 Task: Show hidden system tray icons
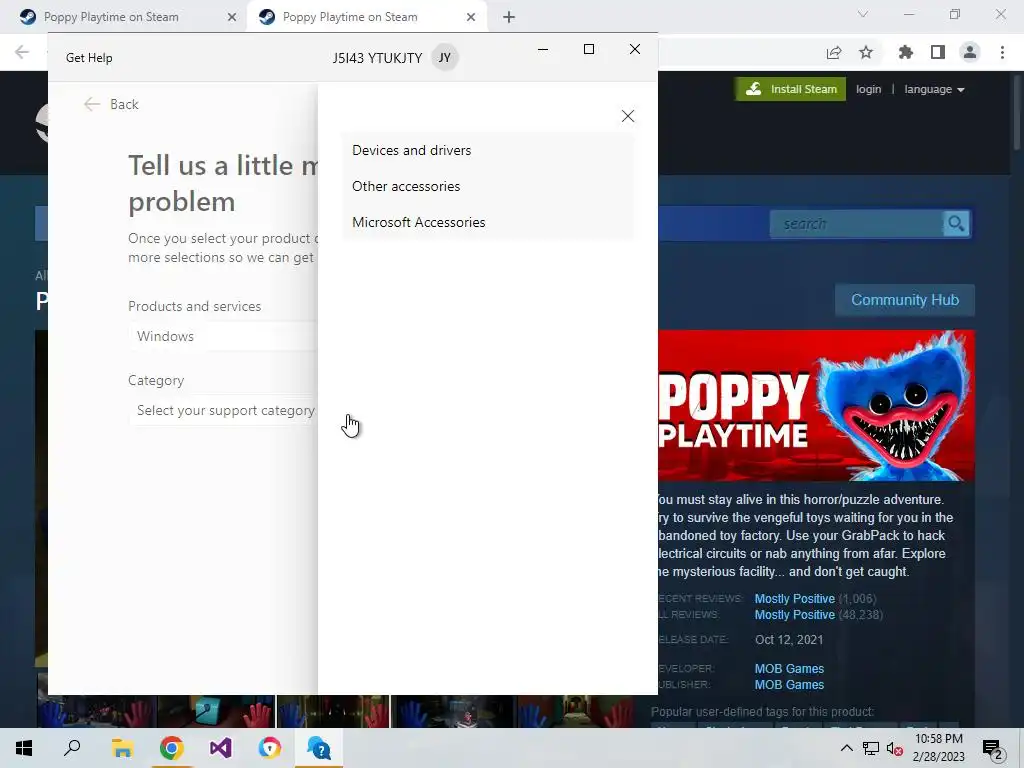(846, 748)
